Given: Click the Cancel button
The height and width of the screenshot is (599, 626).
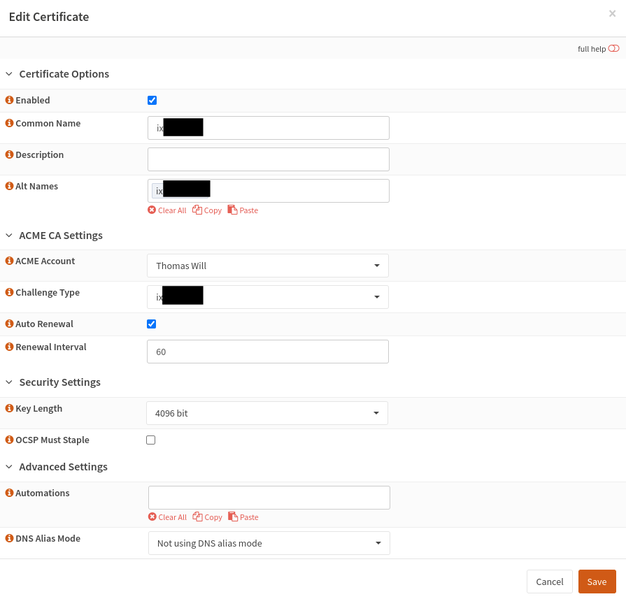Looking at the screenshot, I should 549,582.
